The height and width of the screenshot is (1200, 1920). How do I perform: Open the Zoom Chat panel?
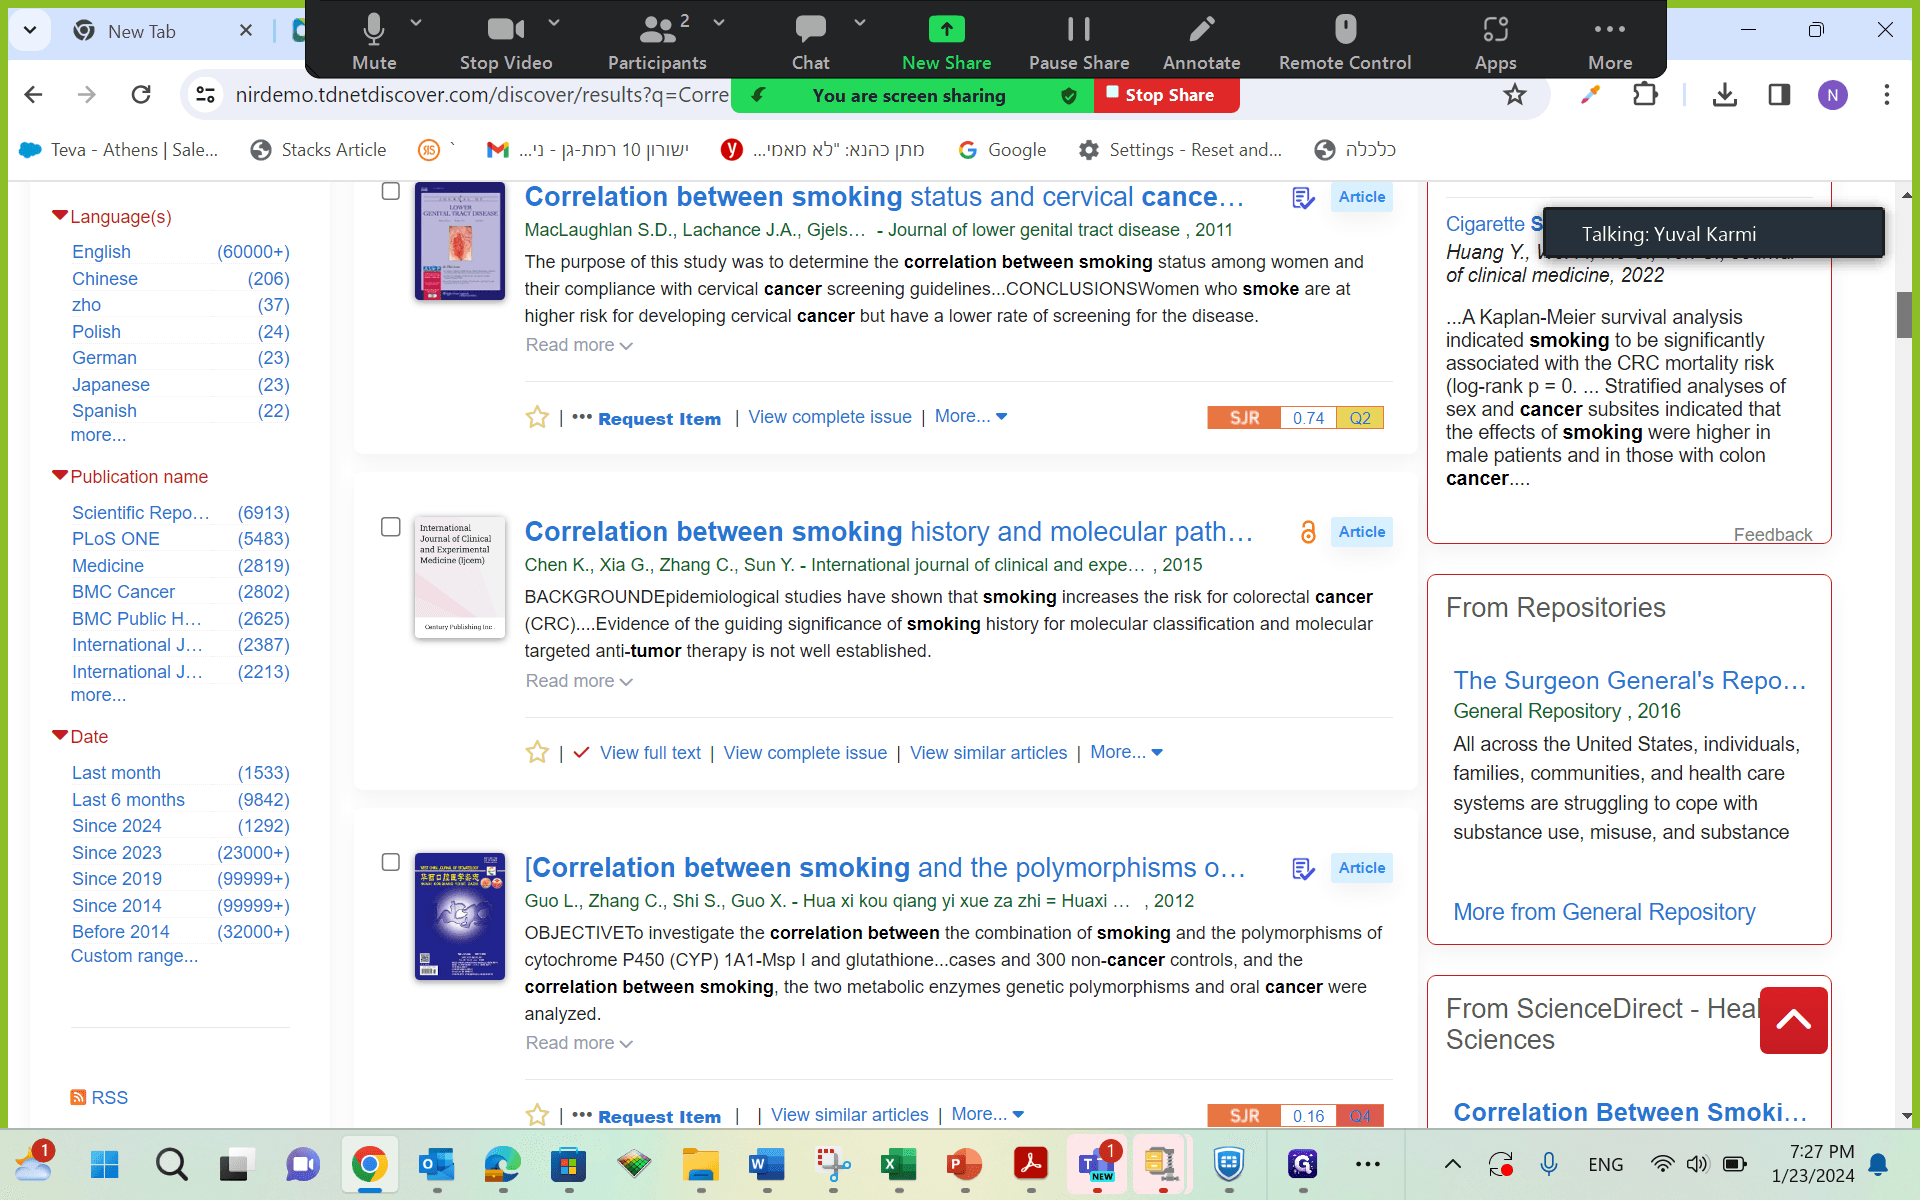point(810,42)
